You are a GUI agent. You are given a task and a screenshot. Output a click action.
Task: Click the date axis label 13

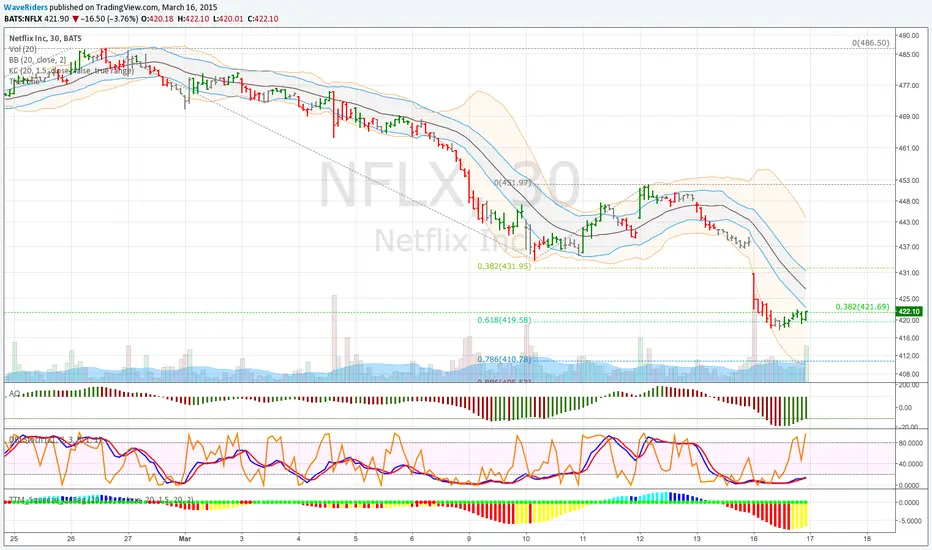(697, 539)
